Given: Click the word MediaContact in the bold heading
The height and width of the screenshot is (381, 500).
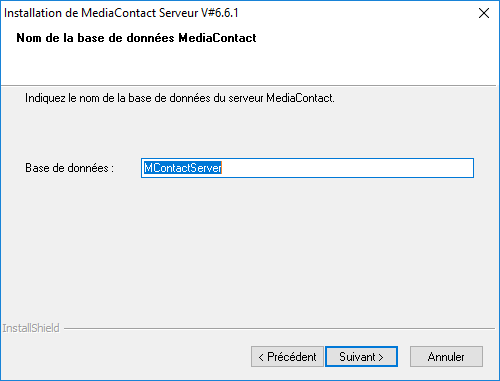Looking at the screenshot, I should (217, 38).
